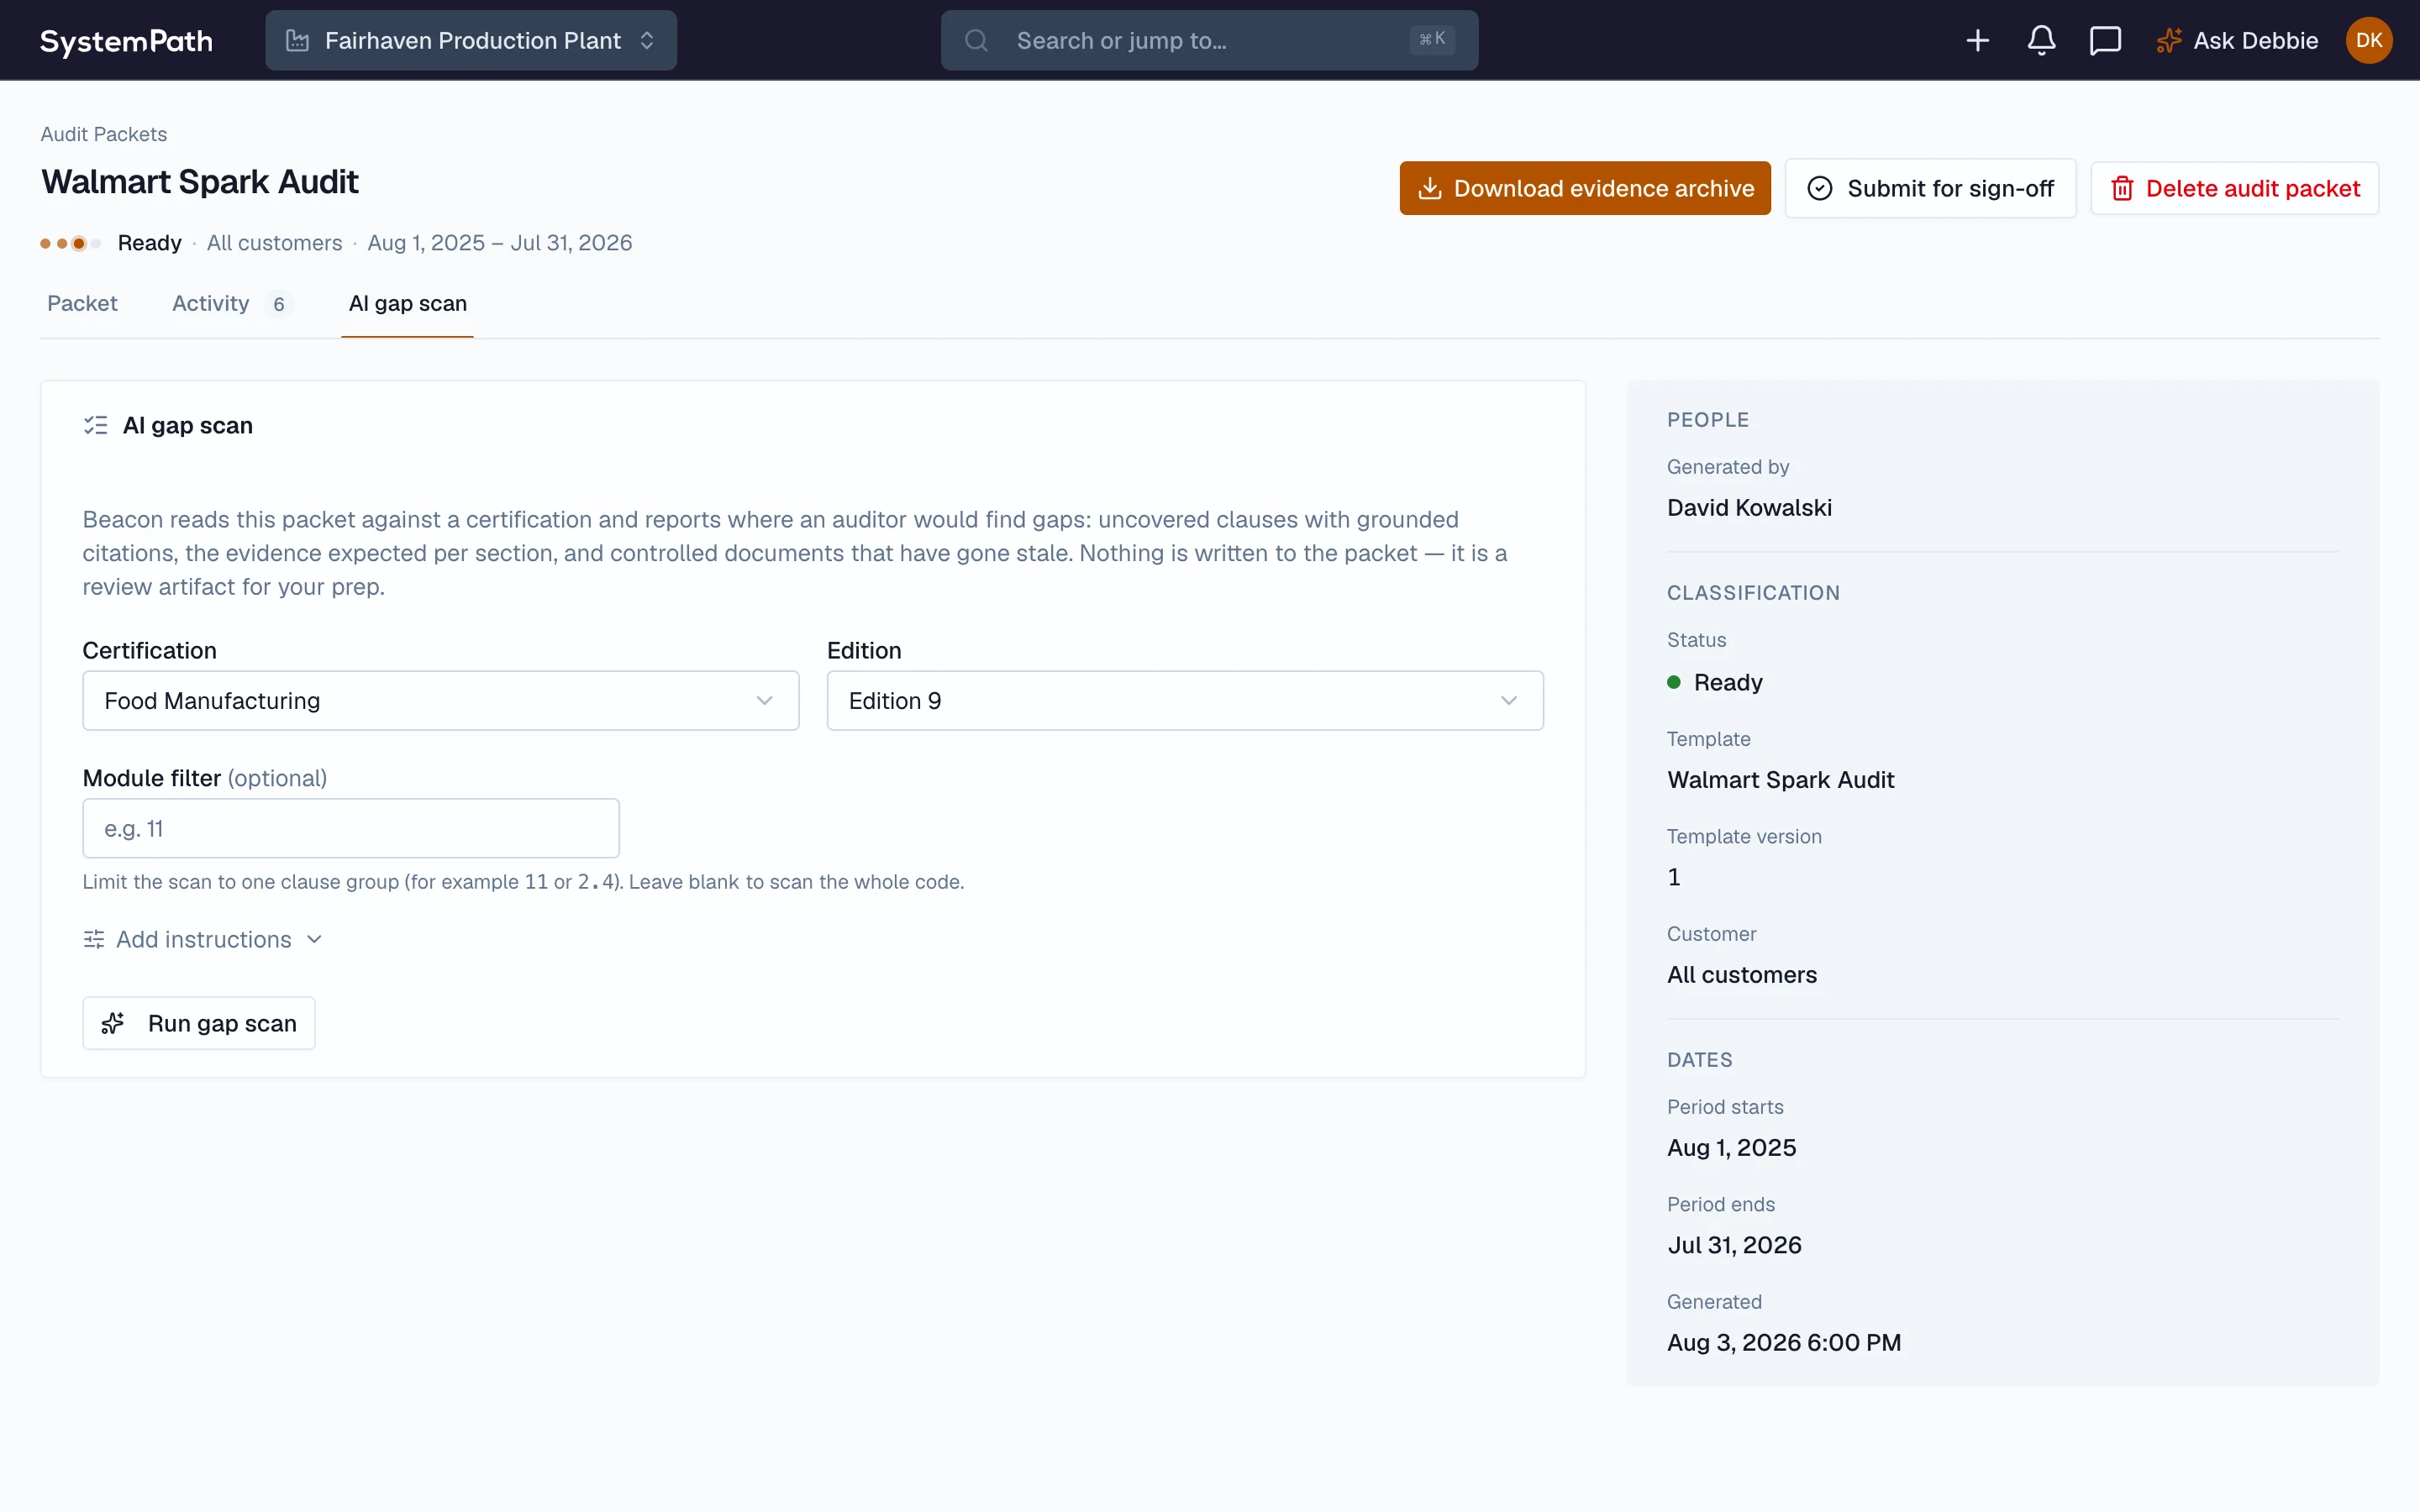Click the Ask Debbie sparkle icon
The image size is (2420, 1512).
coord(2168,41)
